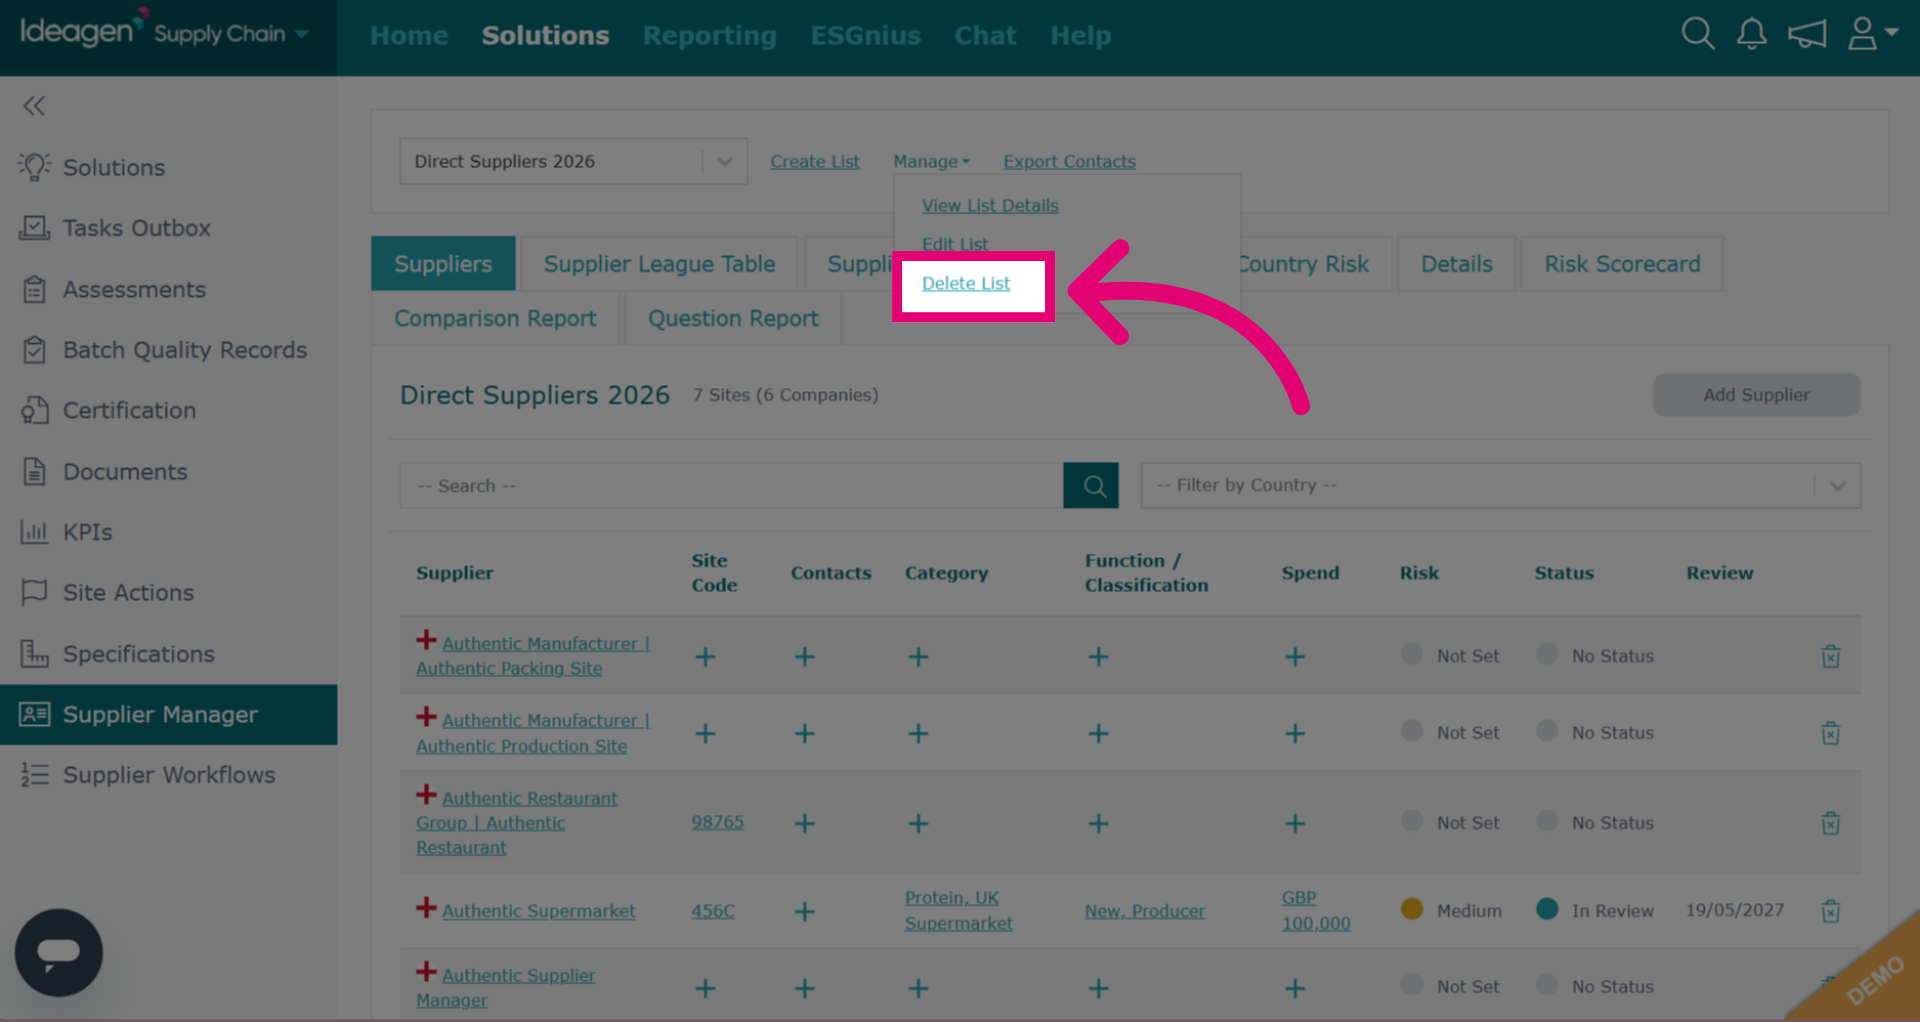Click Export Contacts link
The height and width of the screenshot is (1022, 1920).
[x=1069, y=161]
